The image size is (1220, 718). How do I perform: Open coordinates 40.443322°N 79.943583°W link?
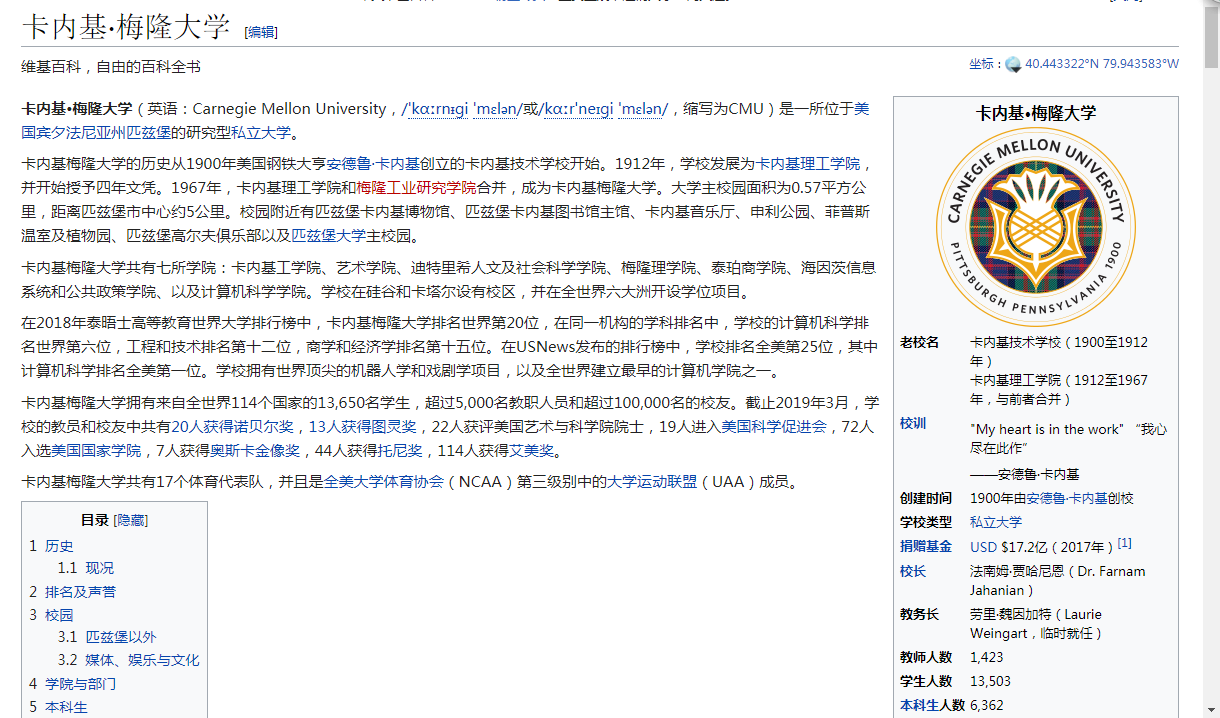1102,64
